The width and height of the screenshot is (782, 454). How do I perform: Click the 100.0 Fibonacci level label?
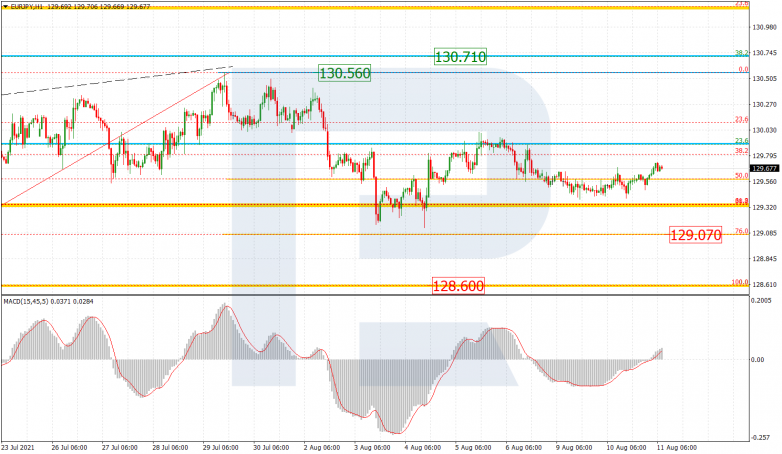tap(740, 282)
